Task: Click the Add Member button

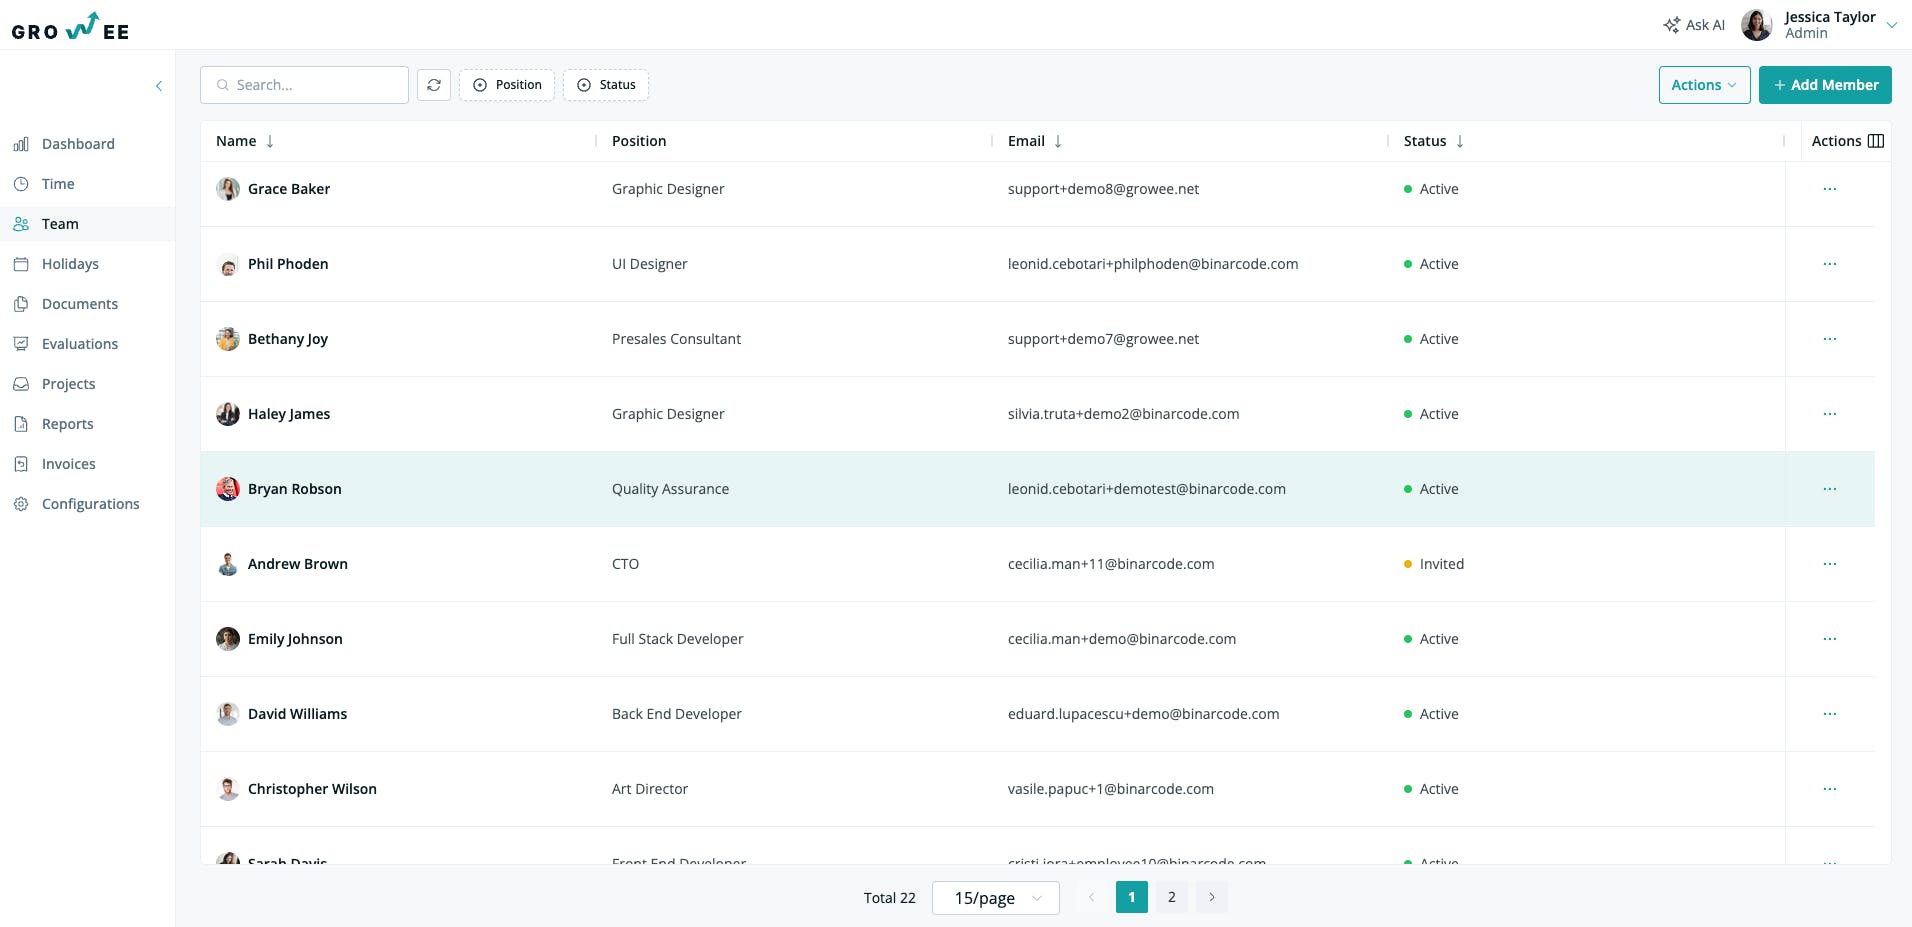Action: coord(1825,85)
